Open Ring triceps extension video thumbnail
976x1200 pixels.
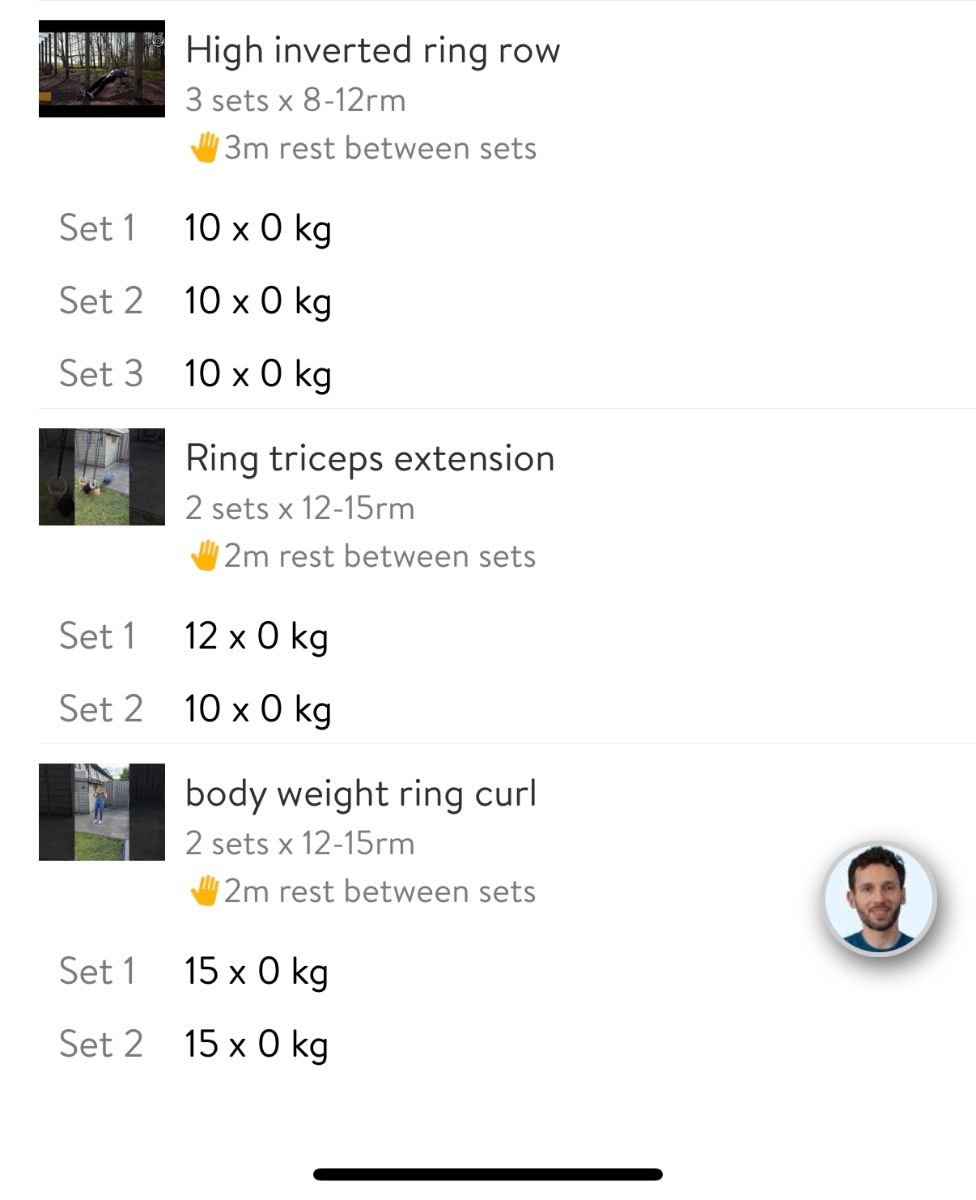(101, 477)
